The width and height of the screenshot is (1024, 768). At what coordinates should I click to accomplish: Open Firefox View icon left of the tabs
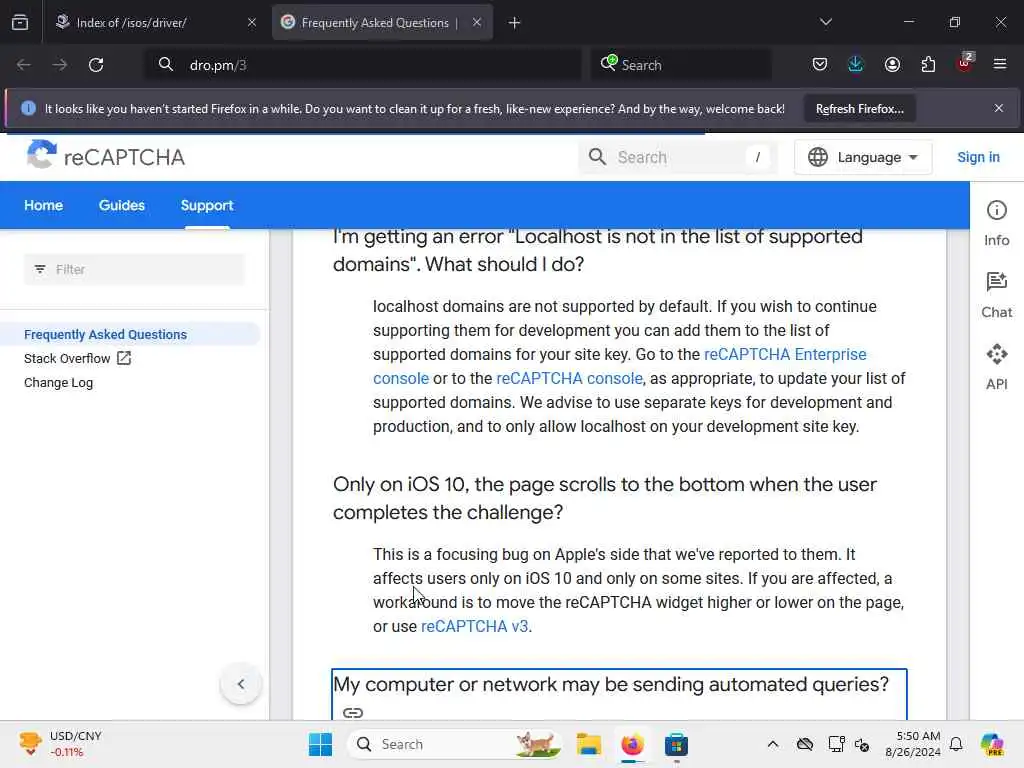[20, 22]
